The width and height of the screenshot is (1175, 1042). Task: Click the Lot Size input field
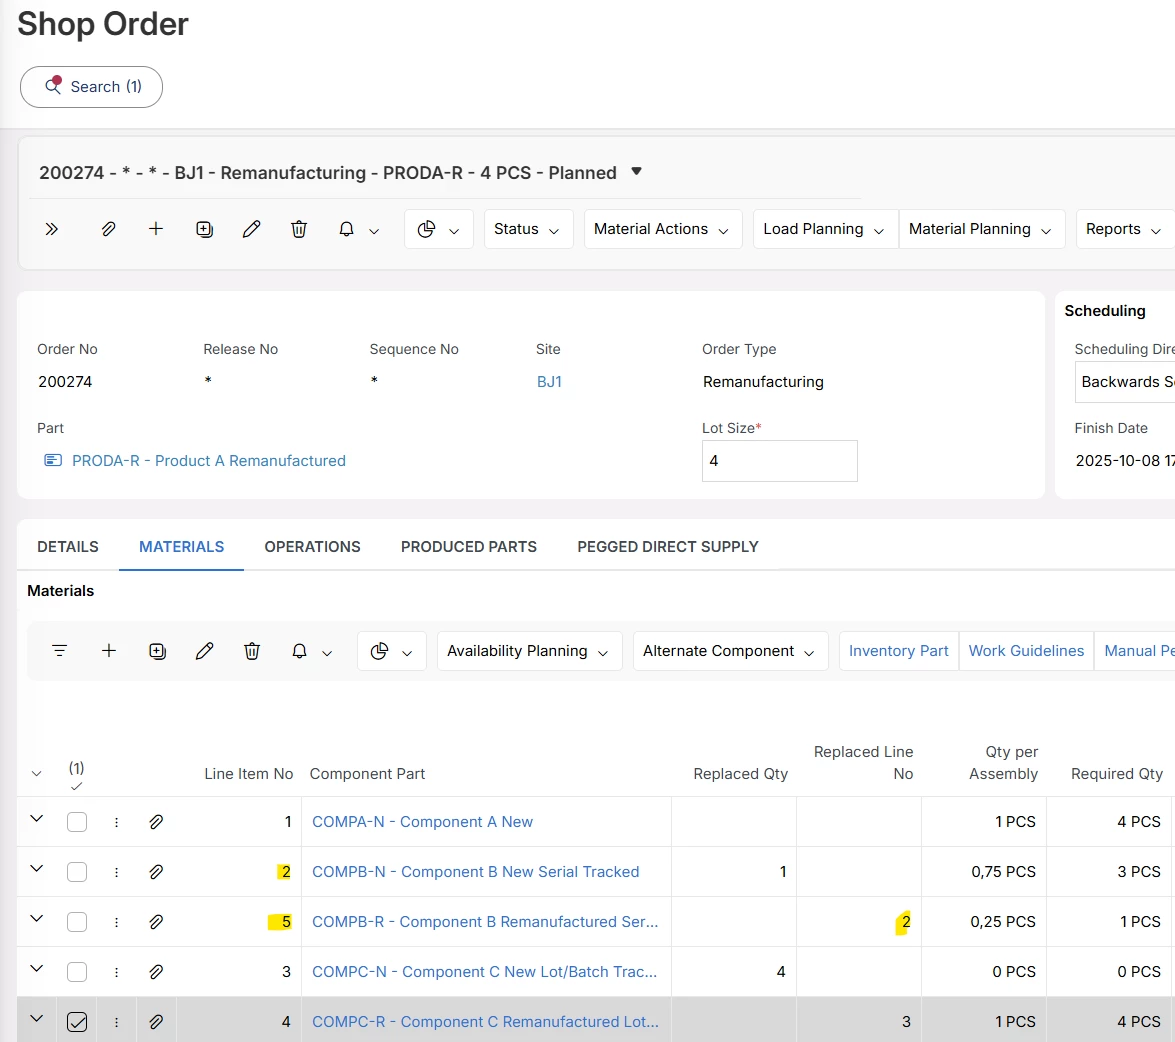coord(779,461)
